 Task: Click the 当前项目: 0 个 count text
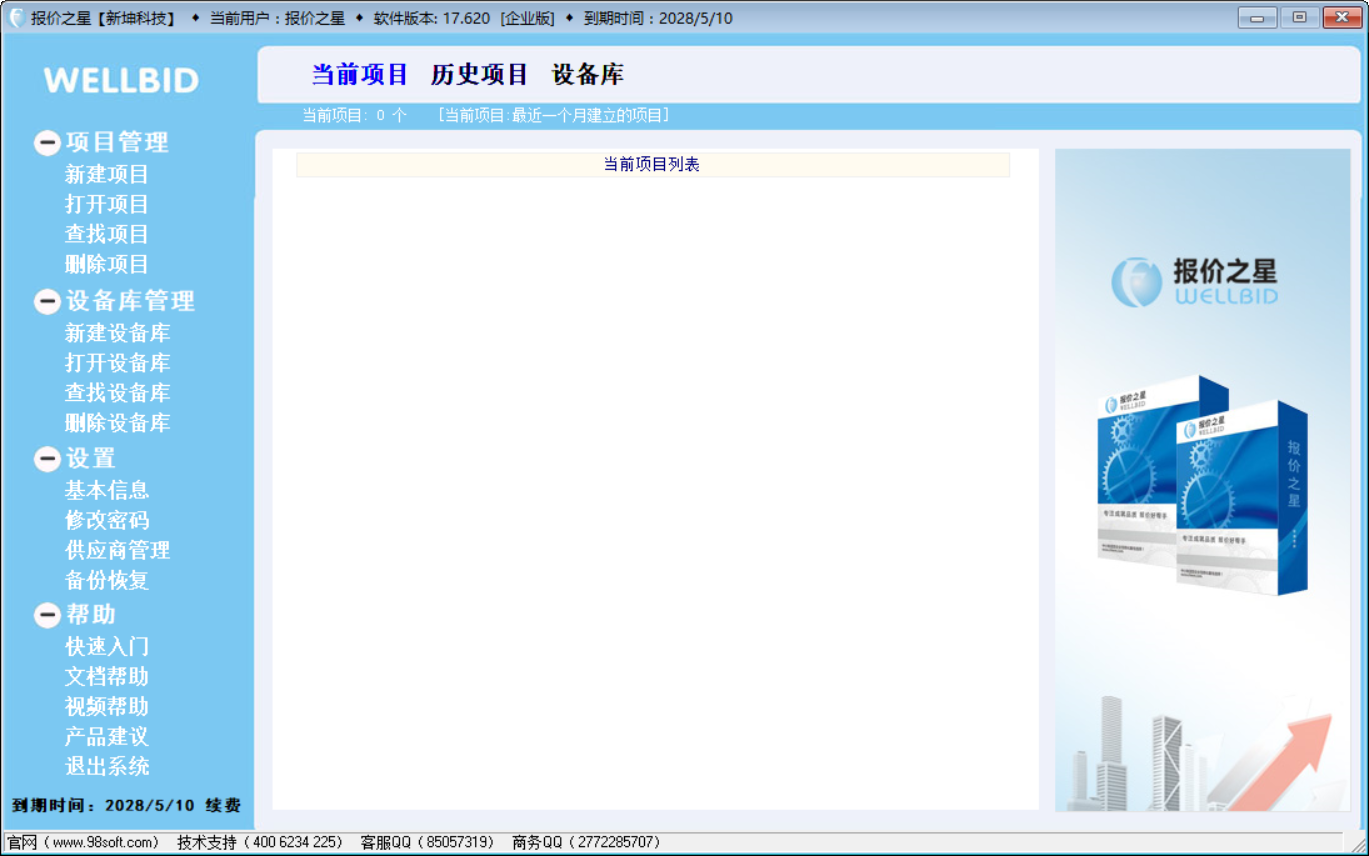(355, 116)
